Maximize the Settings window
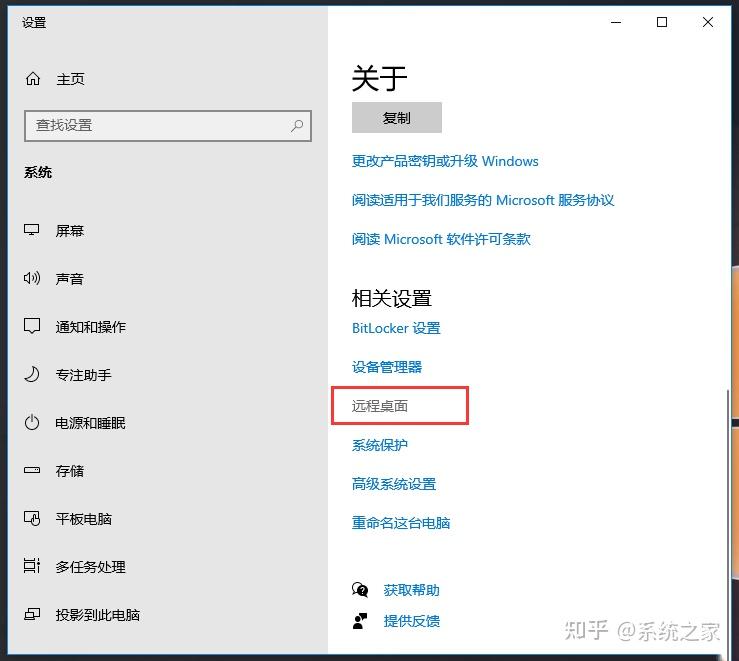This screenshot has height=661, width=739. point(662,22)
